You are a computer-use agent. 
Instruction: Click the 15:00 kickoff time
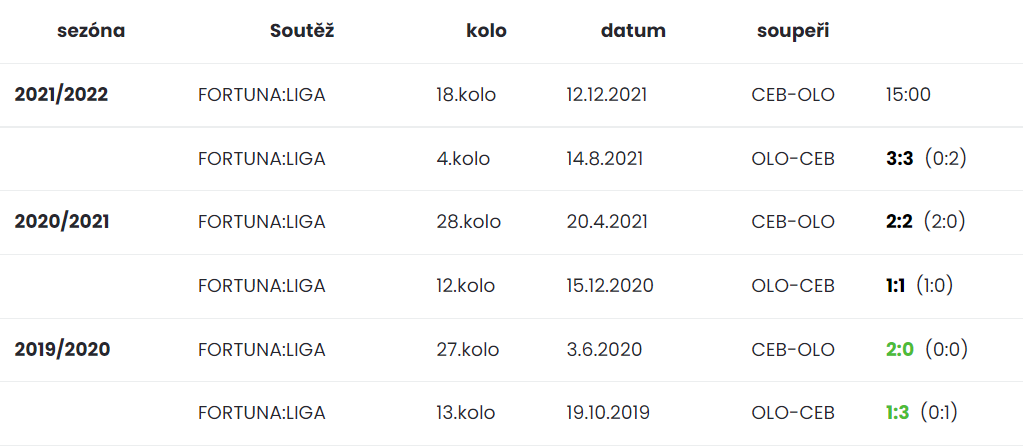[x=908, y=95]
